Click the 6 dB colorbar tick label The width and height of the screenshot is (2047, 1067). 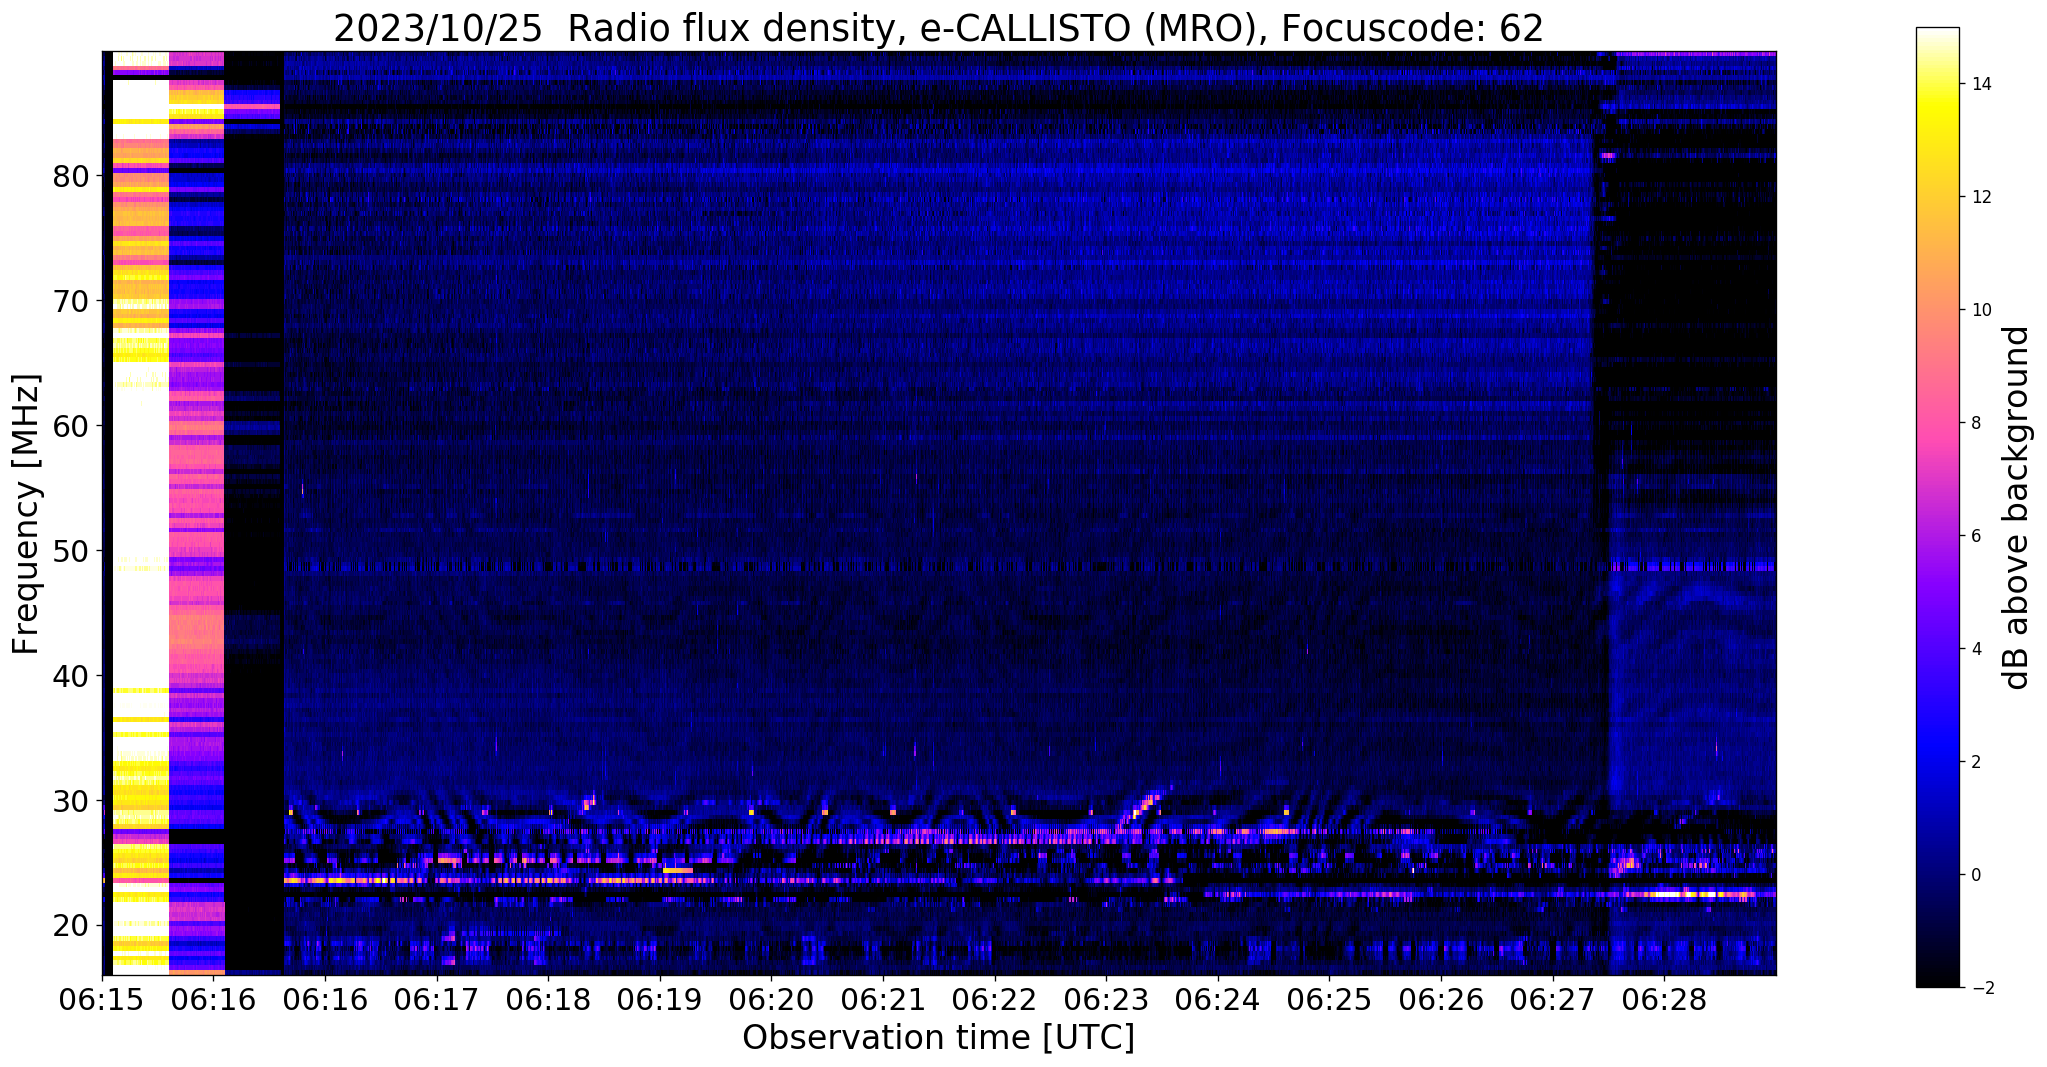[x=1975, y=536]
